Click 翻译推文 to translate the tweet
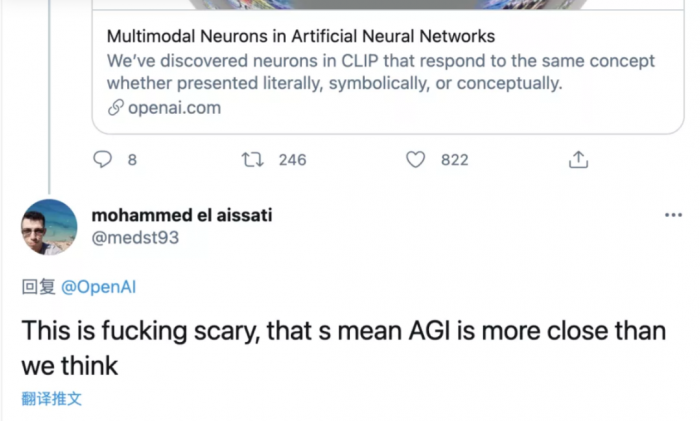Screen dimensions: 700x421 [x=52, y=398]
